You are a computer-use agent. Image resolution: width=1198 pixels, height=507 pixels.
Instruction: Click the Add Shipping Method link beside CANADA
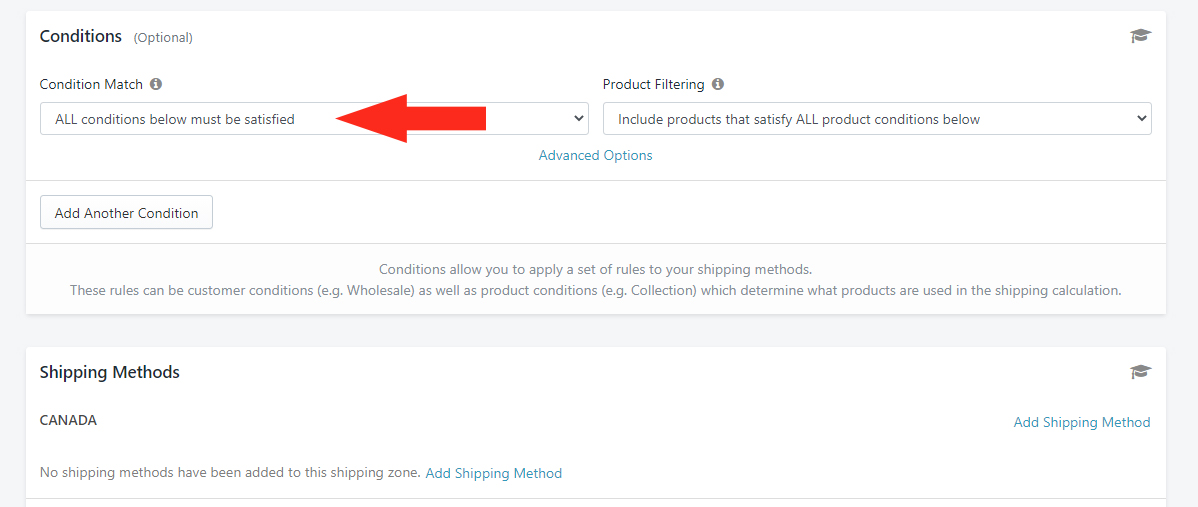(1081, 422)
